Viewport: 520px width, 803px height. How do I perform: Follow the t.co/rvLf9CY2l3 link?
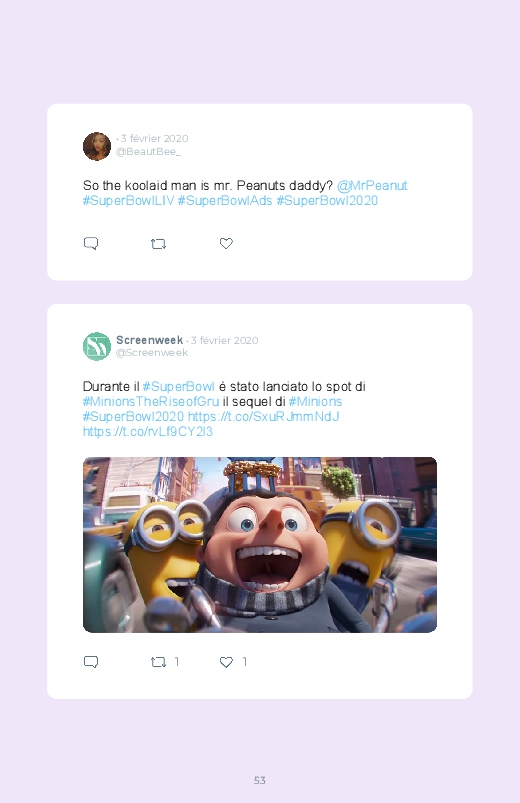point(148,432)
